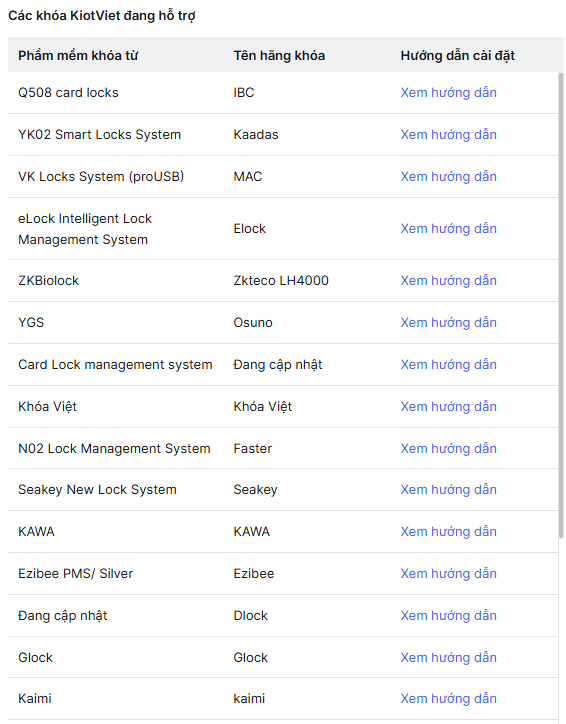Viewport: 566px width, 724px height.
Task: Open the guide link for VK Locks System (proUSB)
Action: click(x=448, y=177)
